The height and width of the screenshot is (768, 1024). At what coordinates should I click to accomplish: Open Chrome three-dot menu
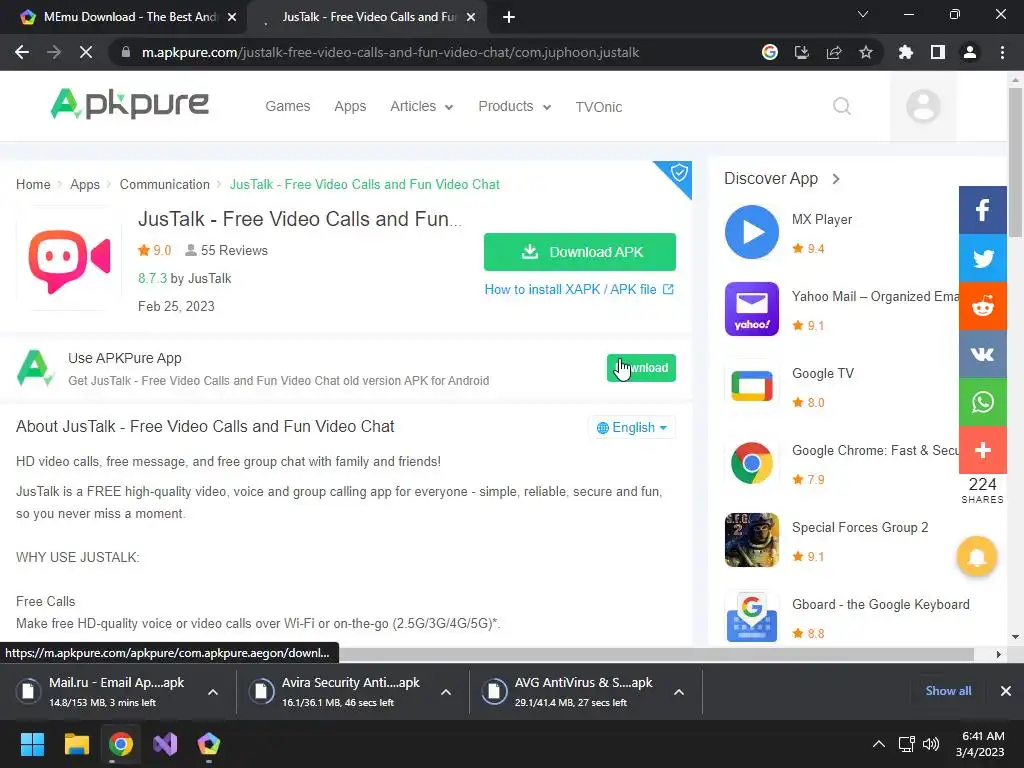coord(1002,52)
